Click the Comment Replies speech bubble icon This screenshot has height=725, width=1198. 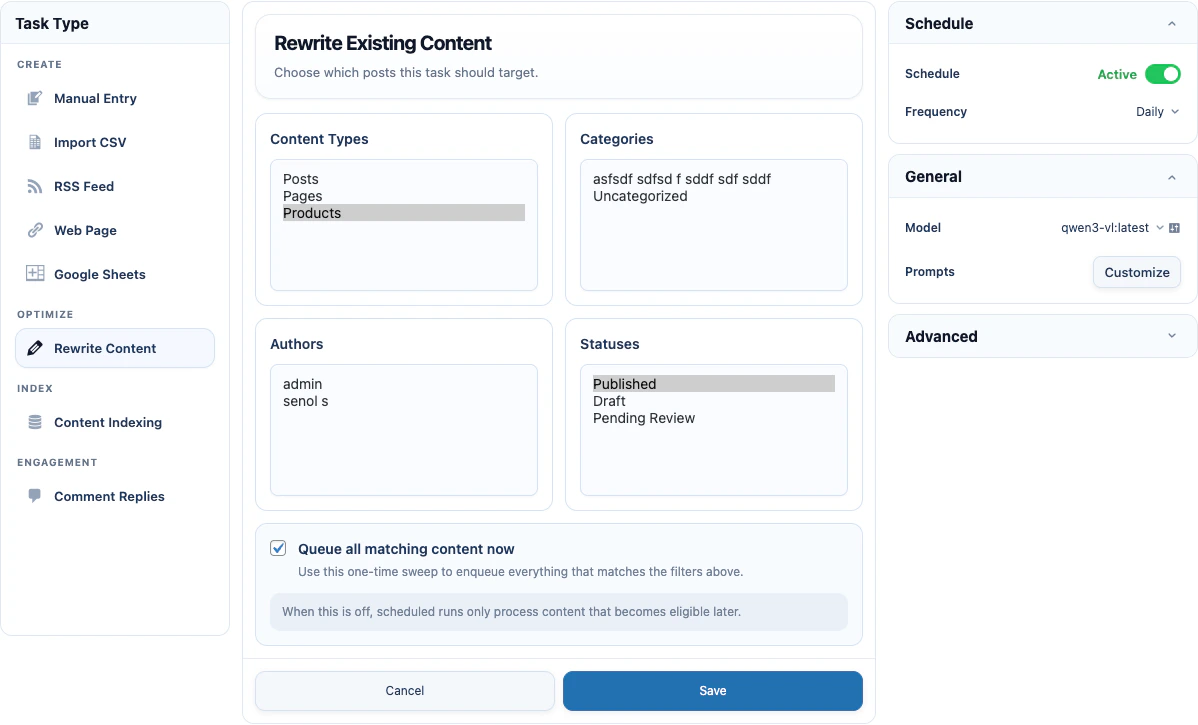[x=34, y=496]
